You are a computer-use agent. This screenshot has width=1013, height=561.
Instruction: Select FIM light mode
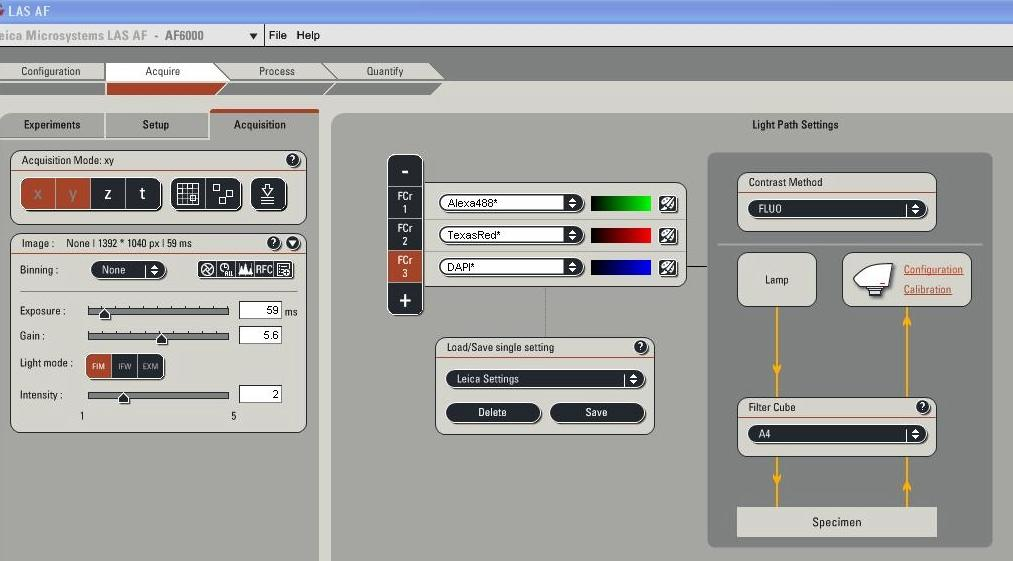[98, 366]
